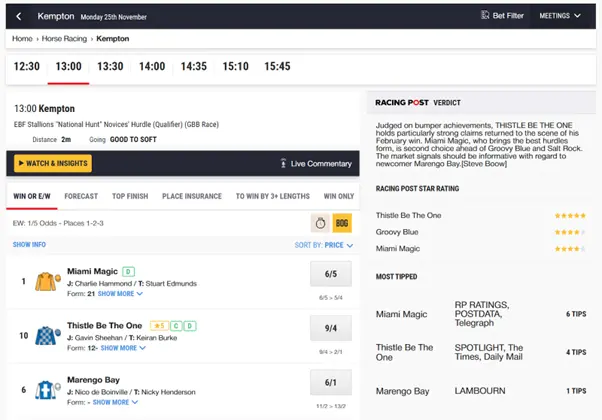Select the 6/5 odds for Miami Magic

330,276
